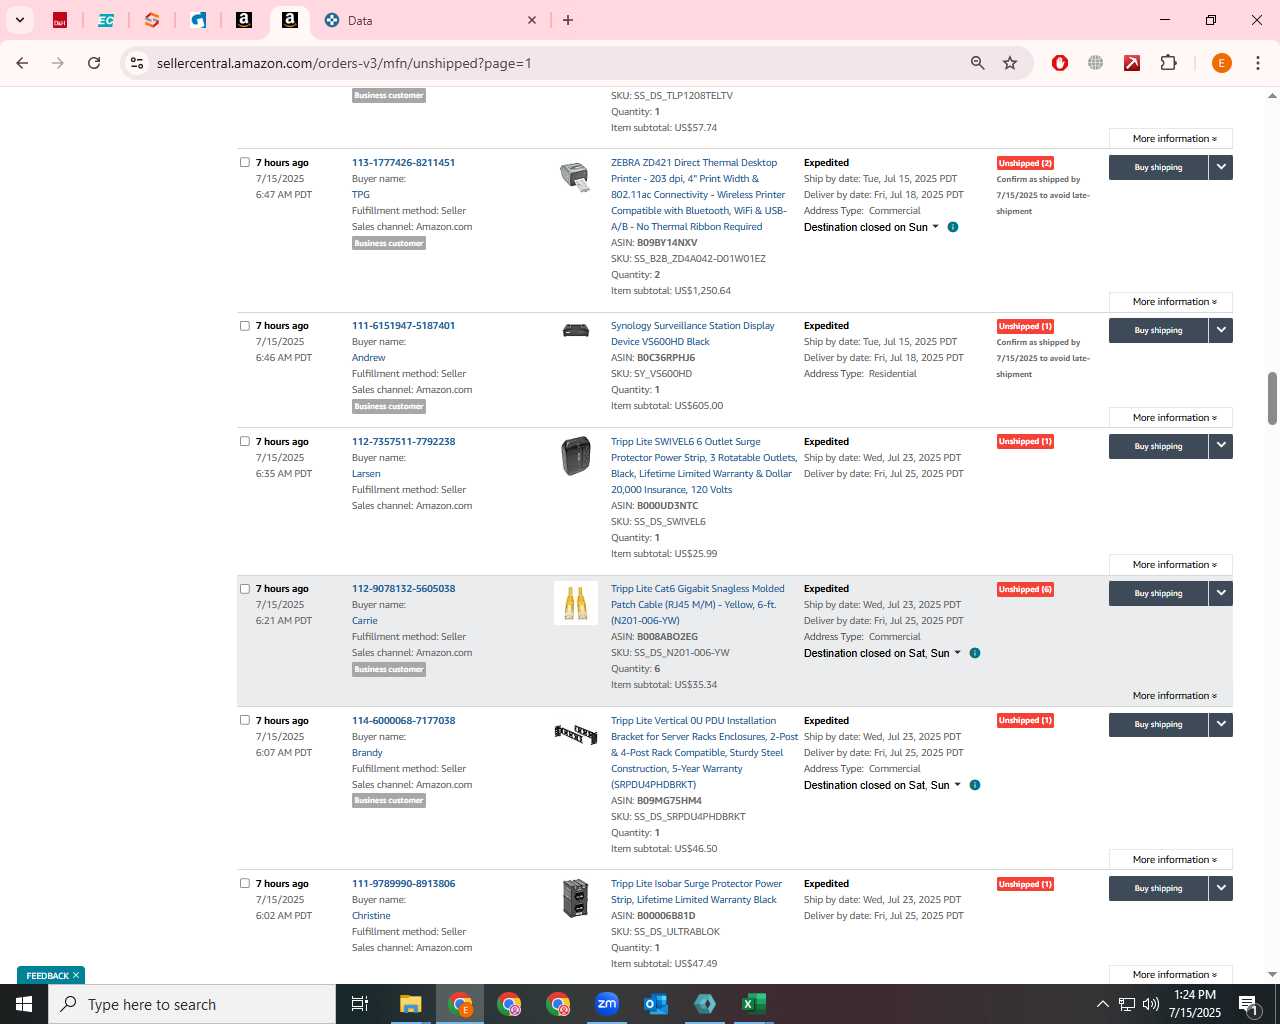Viewport: 1280px width, 1024px height.
Task: Click the page vertical scrollbar thumb
Action: coord(1272,398)
